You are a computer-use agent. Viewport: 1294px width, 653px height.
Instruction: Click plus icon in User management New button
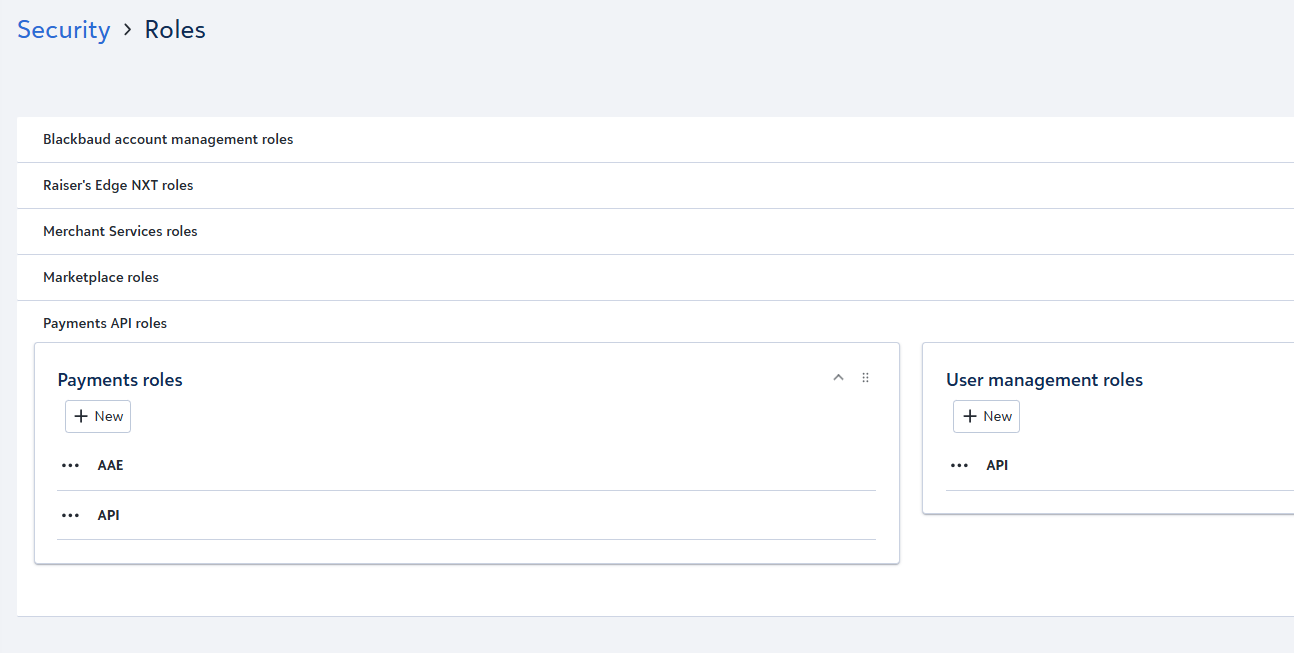[x=970, y=417]
